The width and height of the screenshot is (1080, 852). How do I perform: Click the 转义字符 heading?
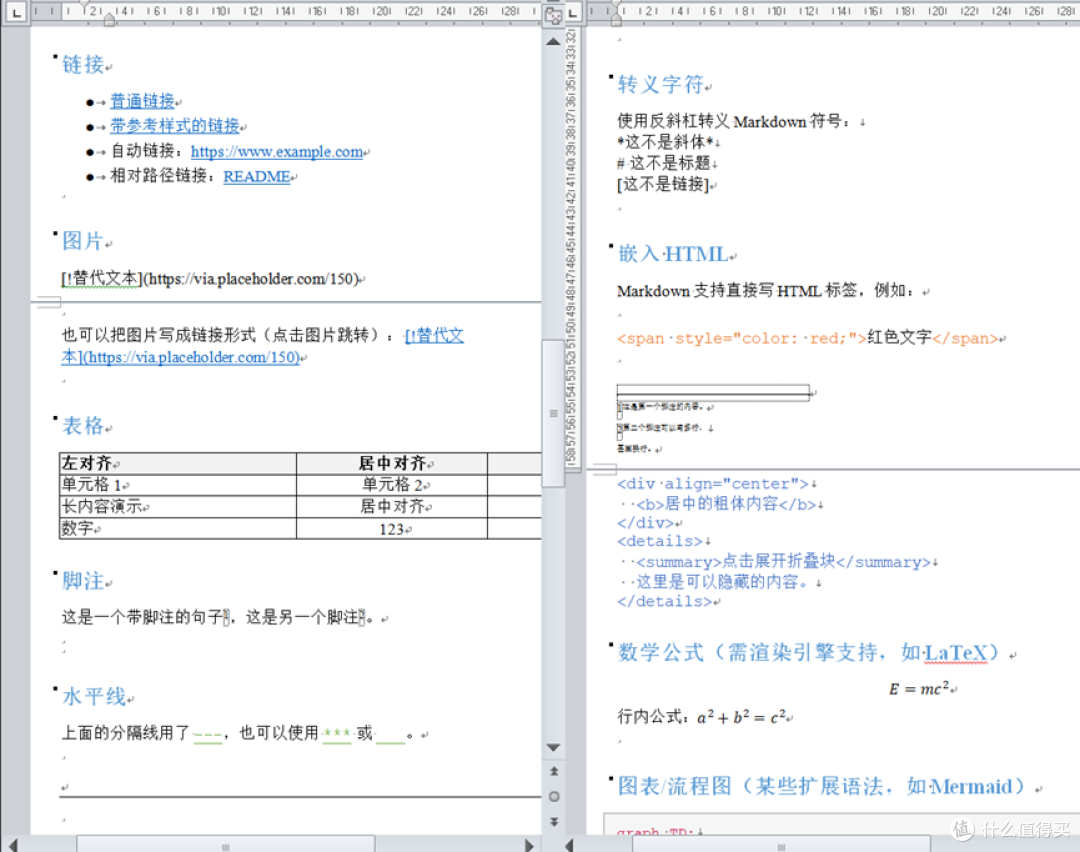pyautogui.click(x=661, y=84)
